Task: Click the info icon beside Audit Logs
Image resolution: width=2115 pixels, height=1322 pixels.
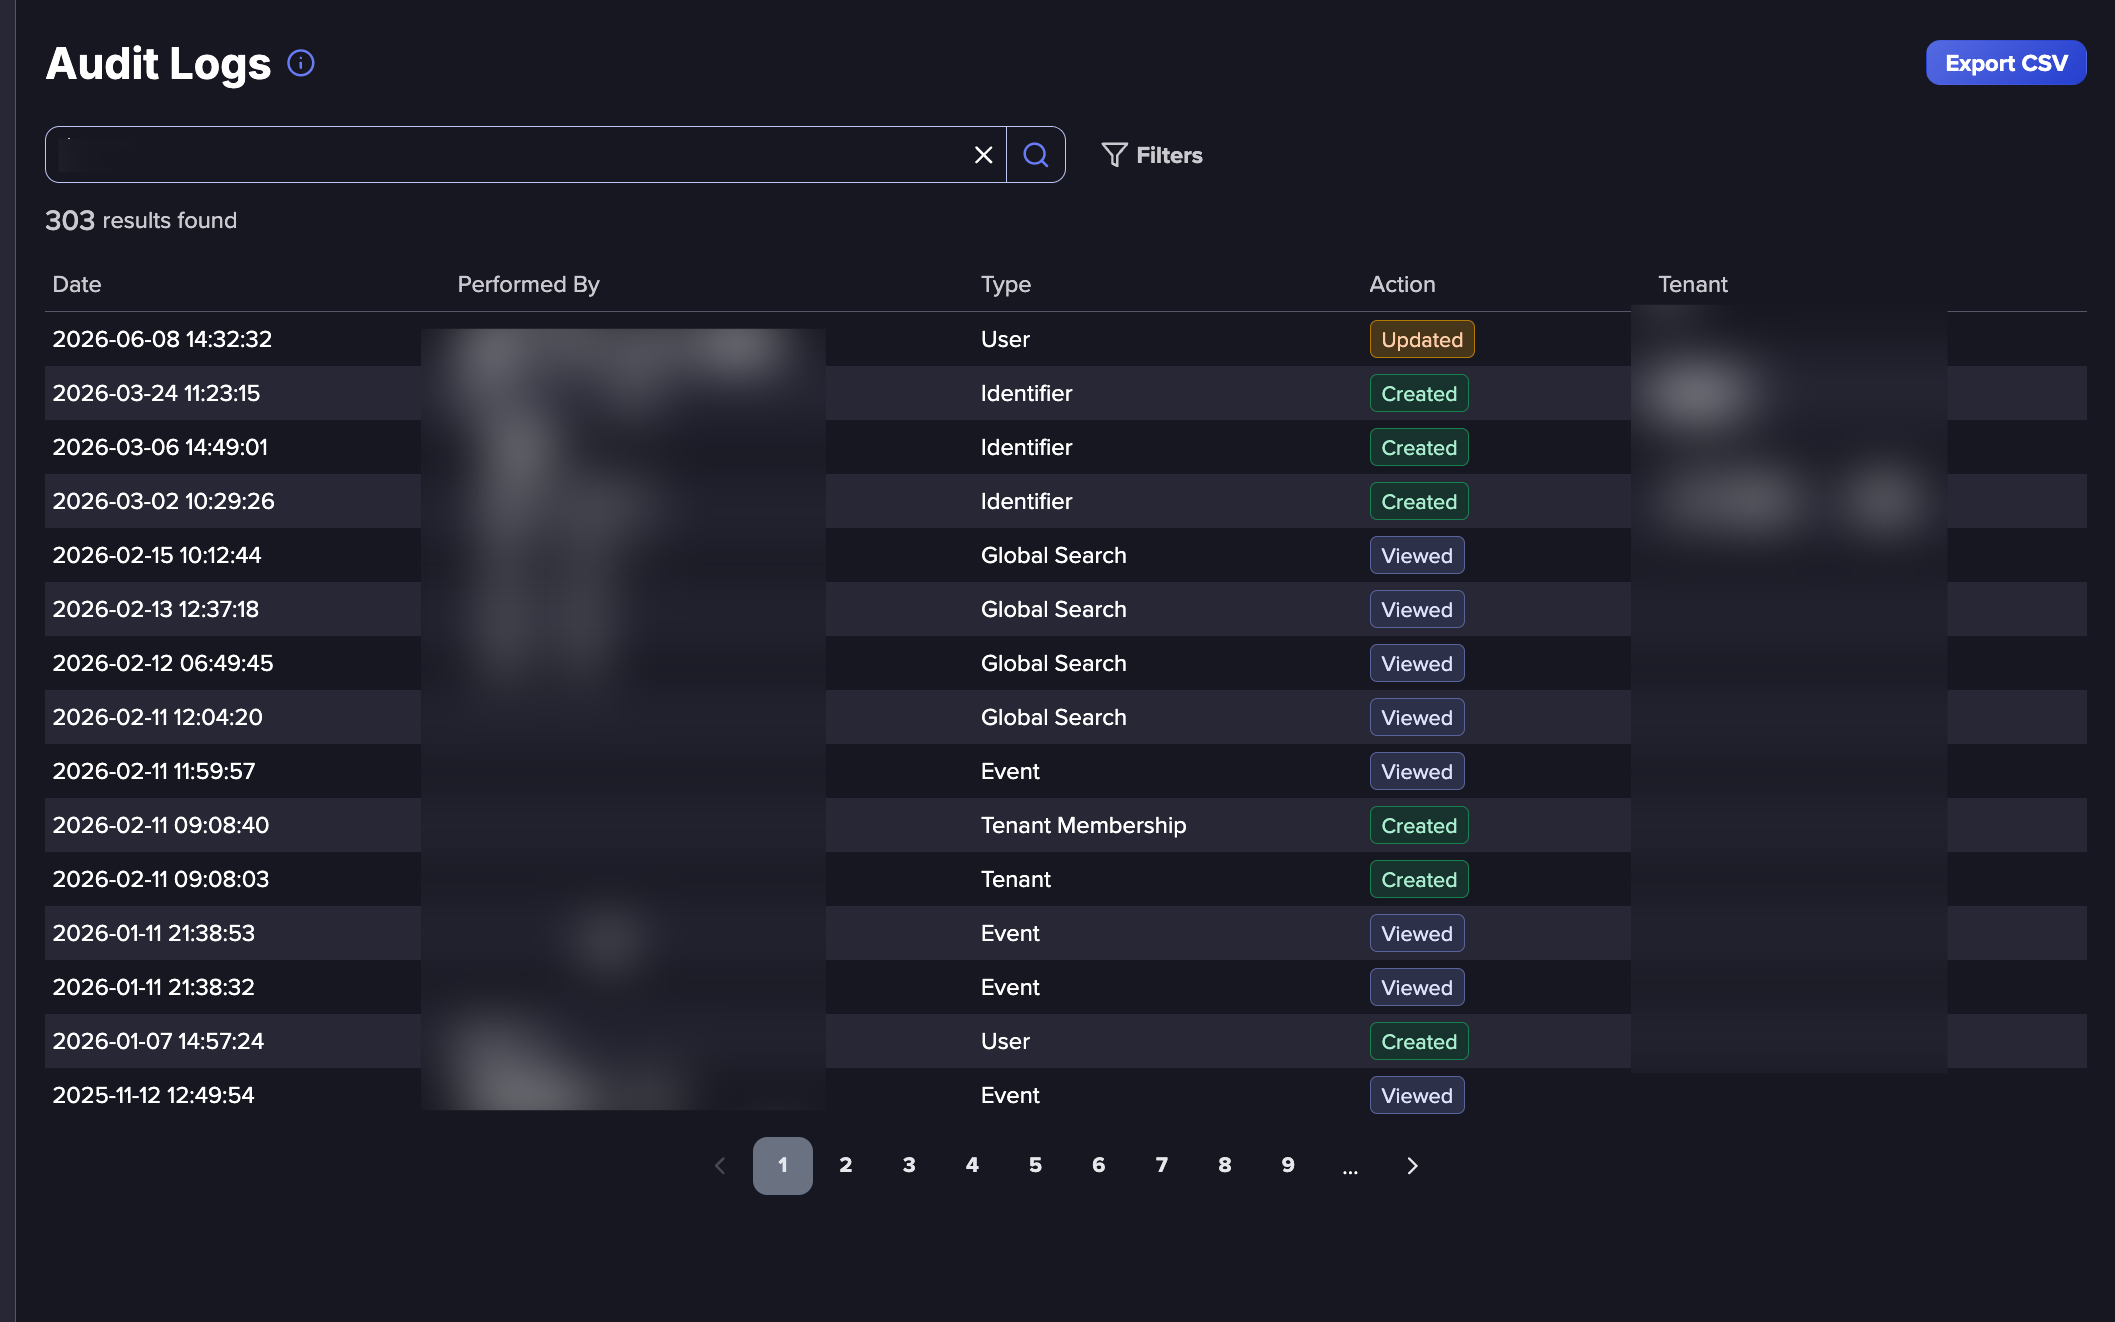Action: pos(301,63)
